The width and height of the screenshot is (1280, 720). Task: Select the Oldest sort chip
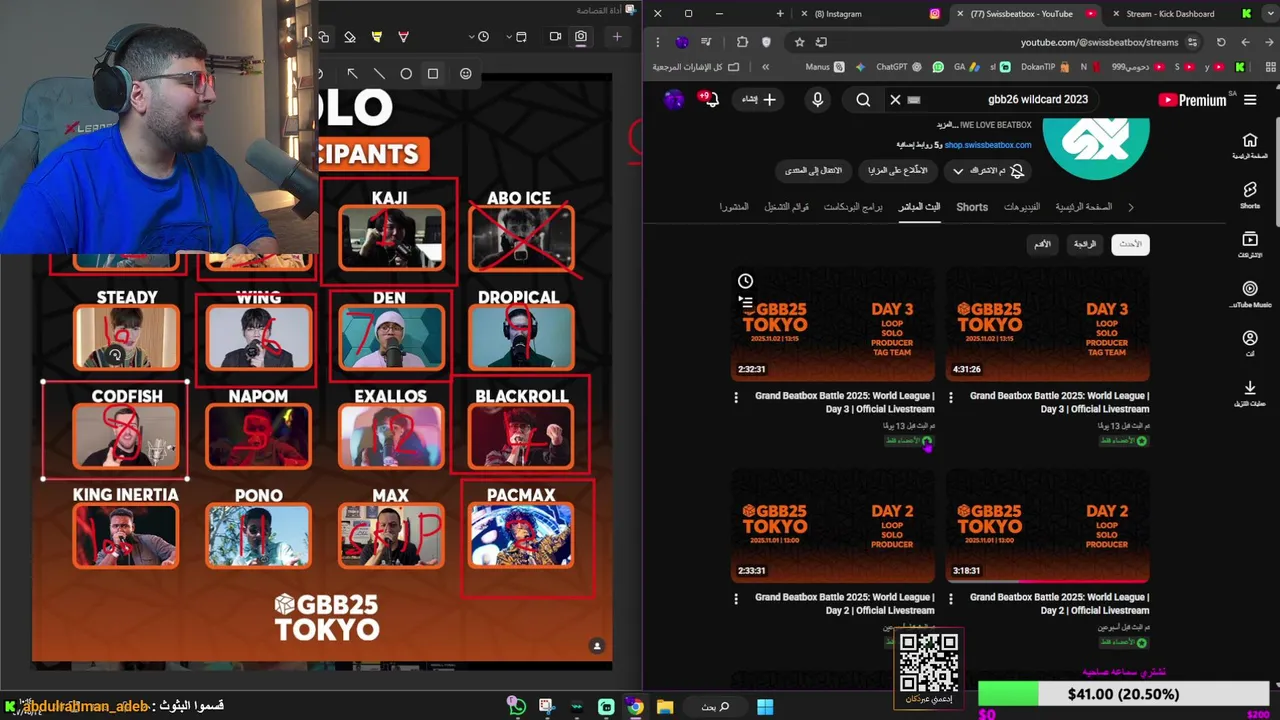pos(1042,244)
